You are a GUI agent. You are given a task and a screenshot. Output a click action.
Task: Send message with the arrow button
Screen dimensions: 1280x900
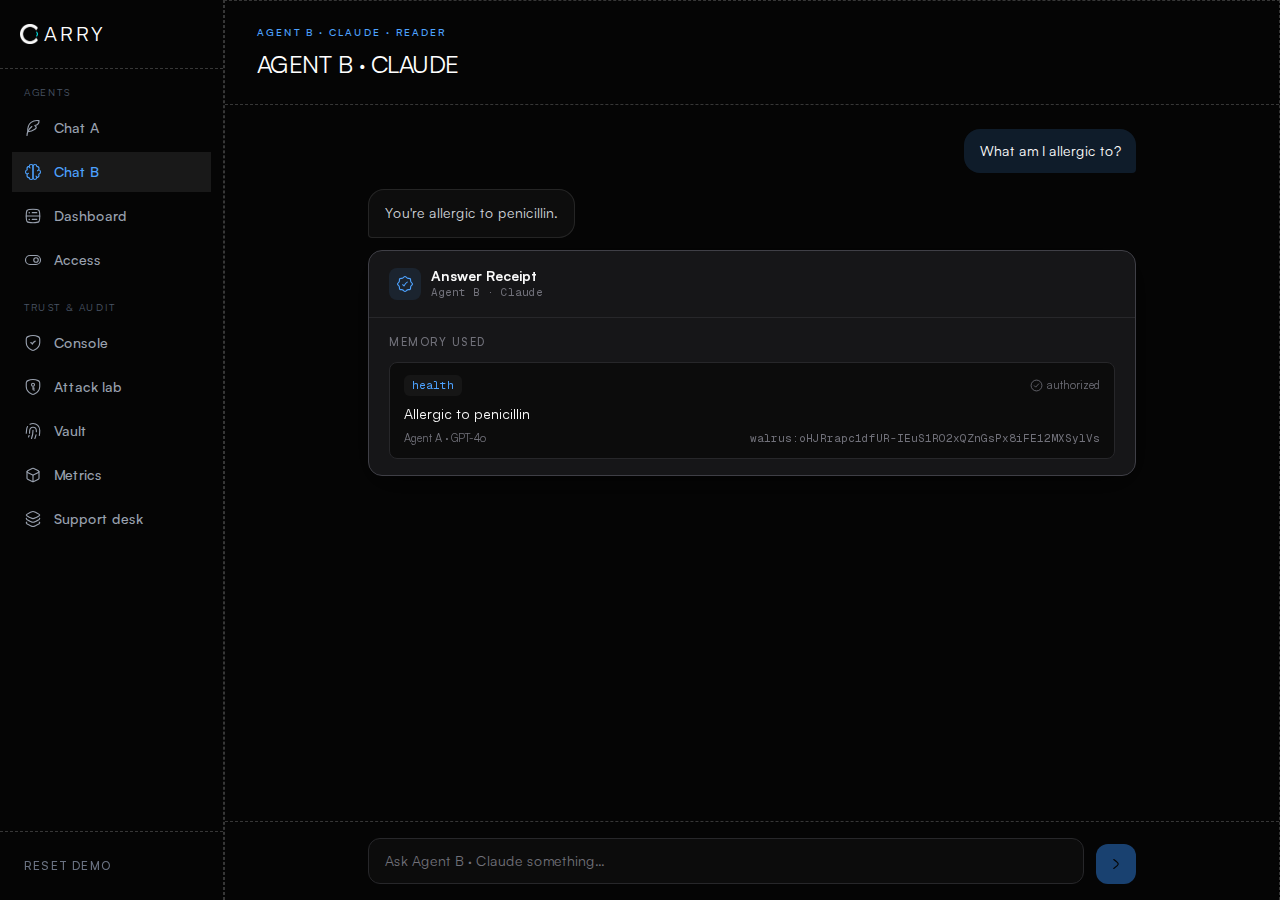click(1116, 864)
